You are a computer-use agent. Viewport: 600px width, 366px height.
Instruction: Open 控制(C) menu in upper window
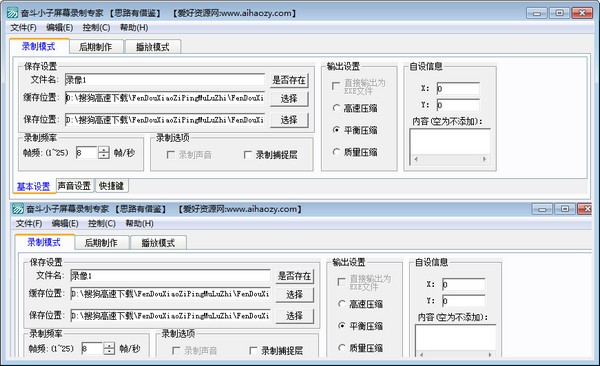coord(96,28)
